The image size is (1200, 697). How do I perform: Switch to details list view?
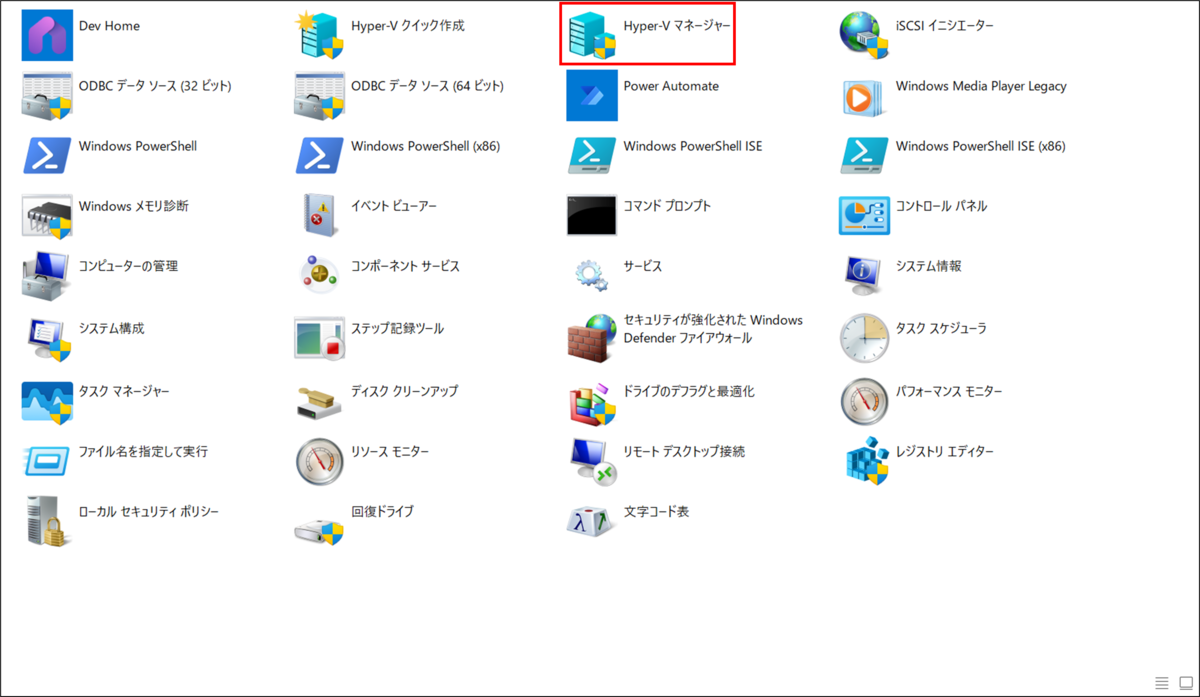click(x=1162, y=683)
